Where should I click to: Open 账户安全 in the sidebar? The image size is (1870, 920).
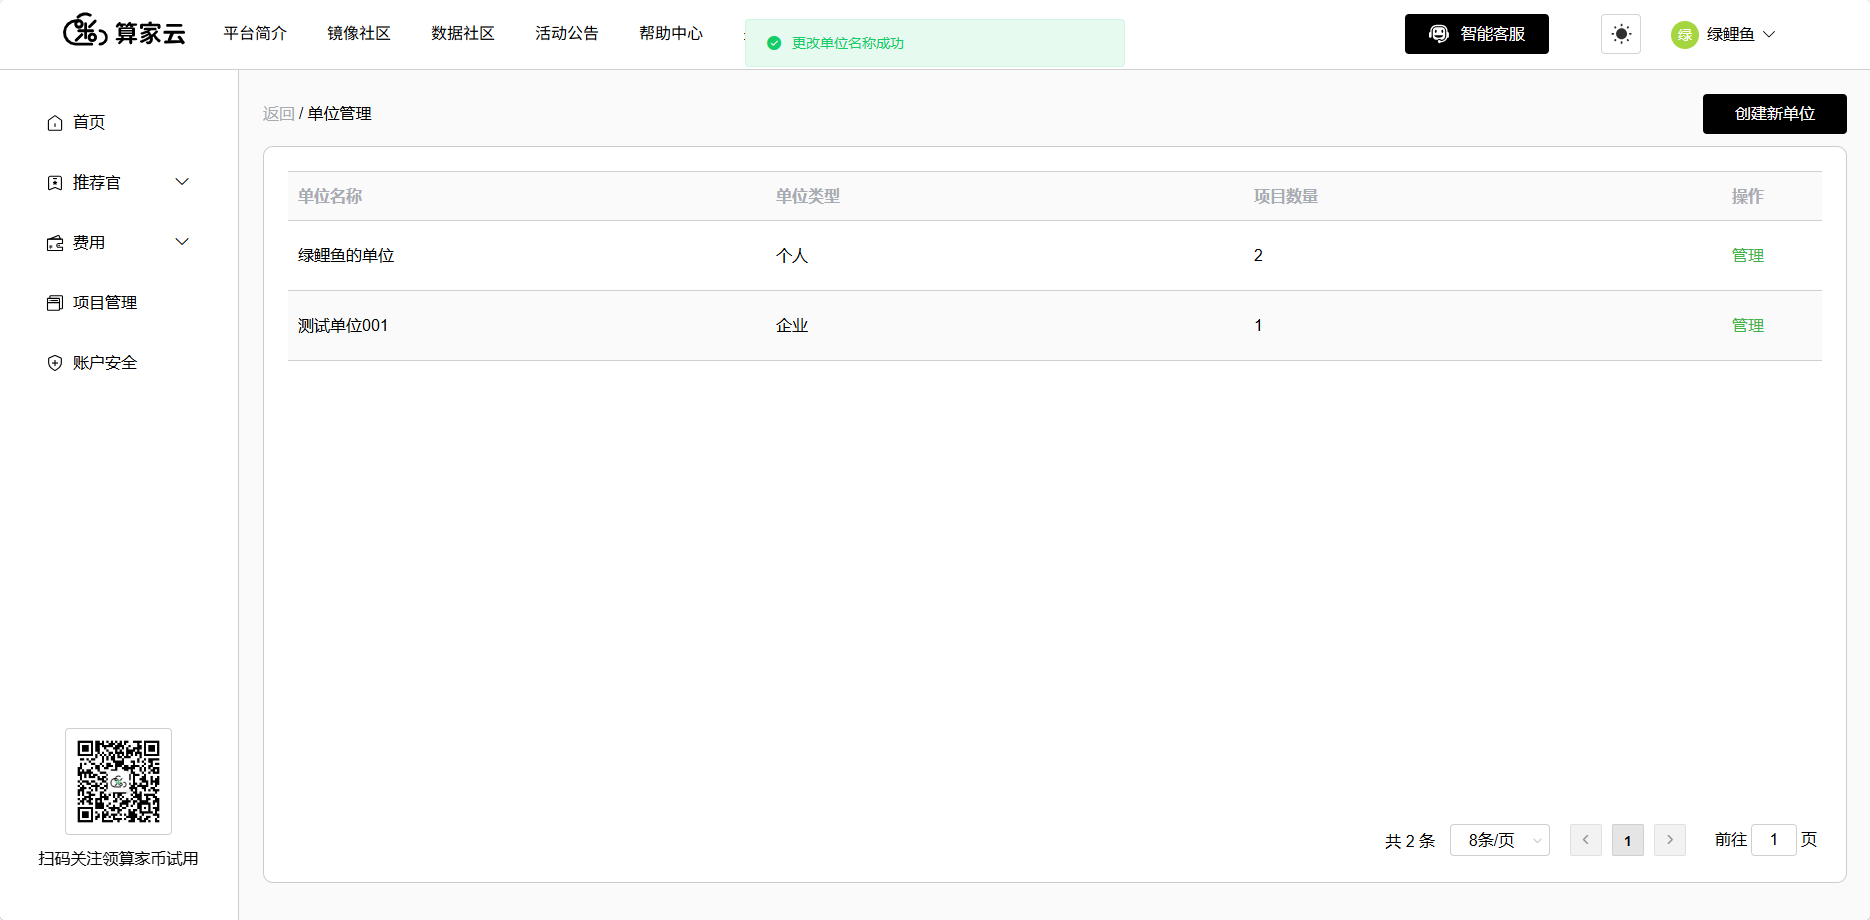105,362
